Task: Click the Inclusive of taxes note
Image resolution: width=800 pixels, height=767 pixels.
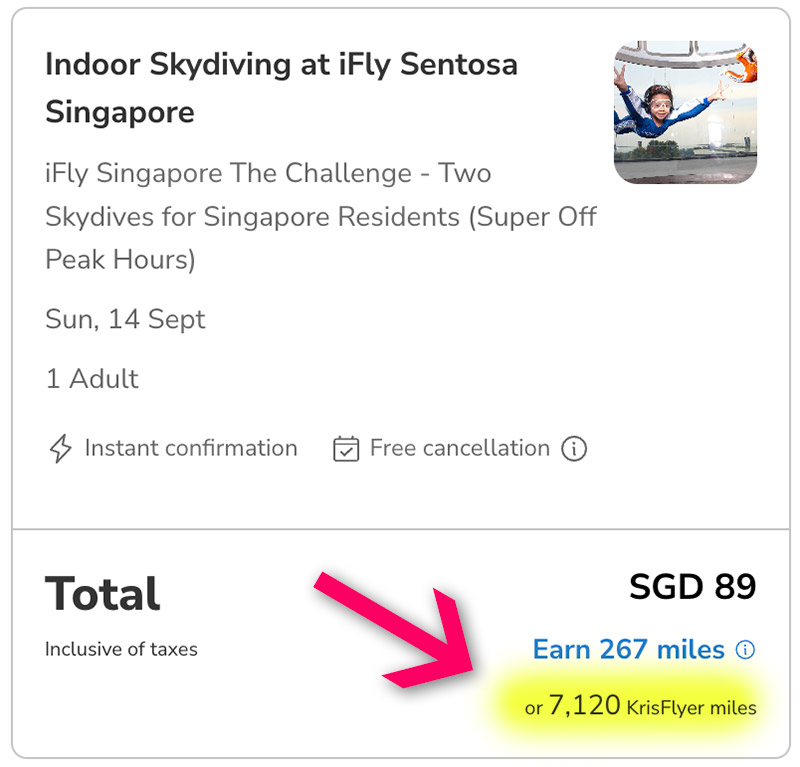Action: click(x=121, y=649)
